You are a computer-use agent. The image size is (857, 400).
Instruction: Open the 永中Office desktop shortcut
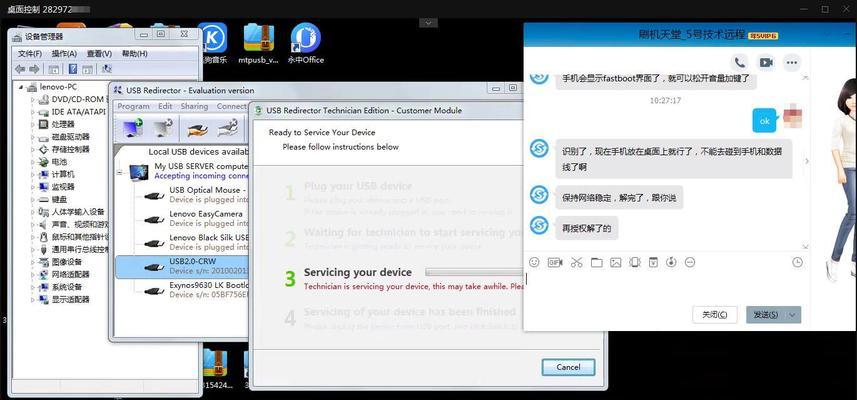click(x=306, y=44)
